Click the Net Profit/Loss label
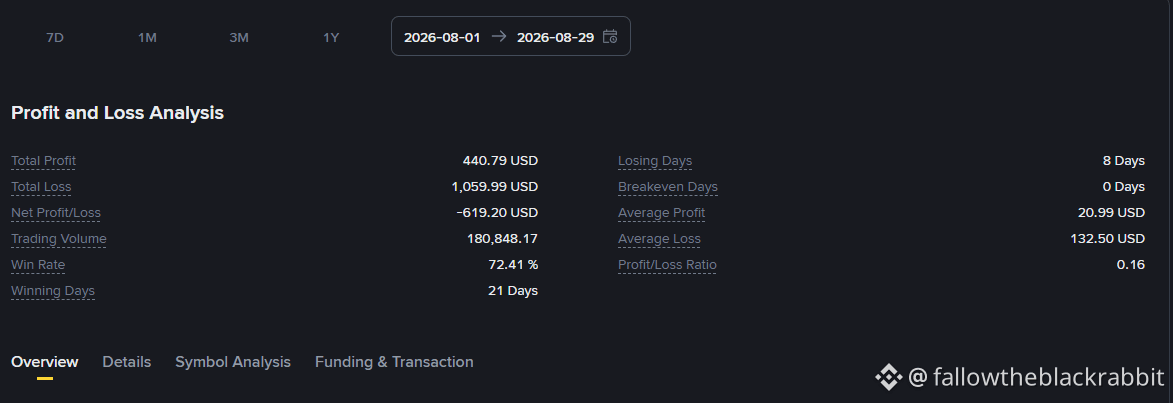Viewport: 1173px width, 403px height. coord(55,213)
